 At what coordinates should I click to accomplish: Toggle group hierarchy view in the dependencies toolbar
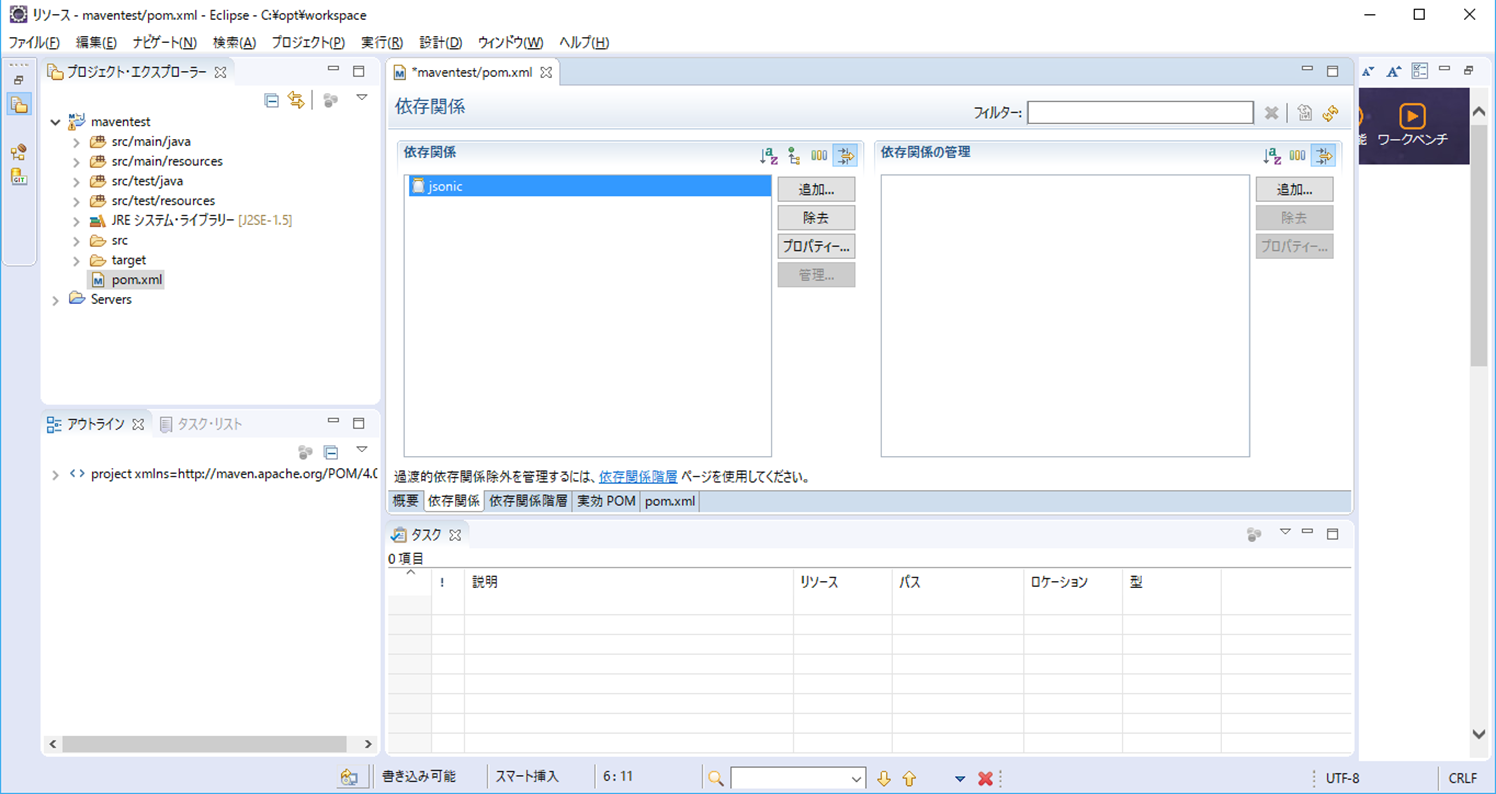791,155
